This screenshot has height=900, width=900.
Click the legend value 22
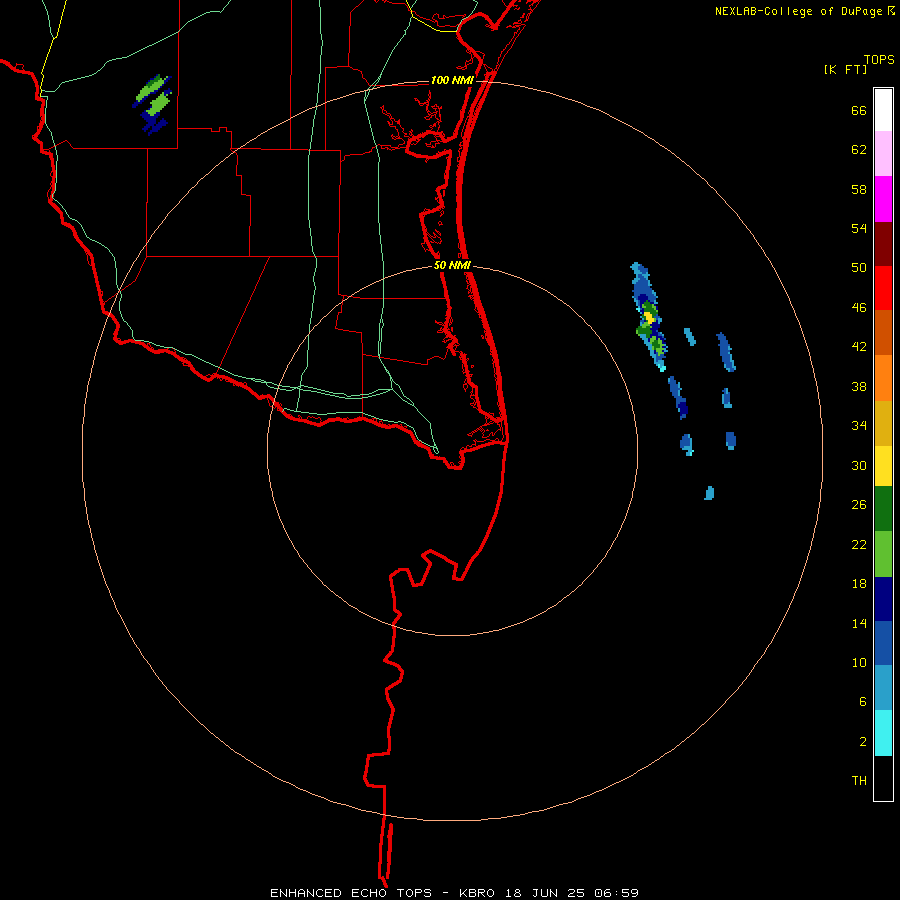pyautogui.click(x=859, y=544)
